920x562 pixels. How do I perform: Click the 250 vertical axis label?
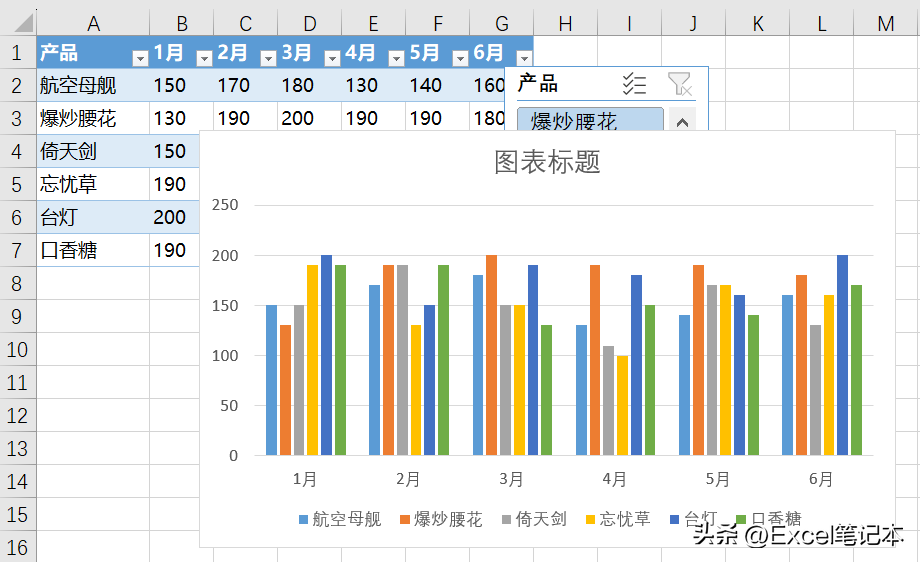(225, 205)
